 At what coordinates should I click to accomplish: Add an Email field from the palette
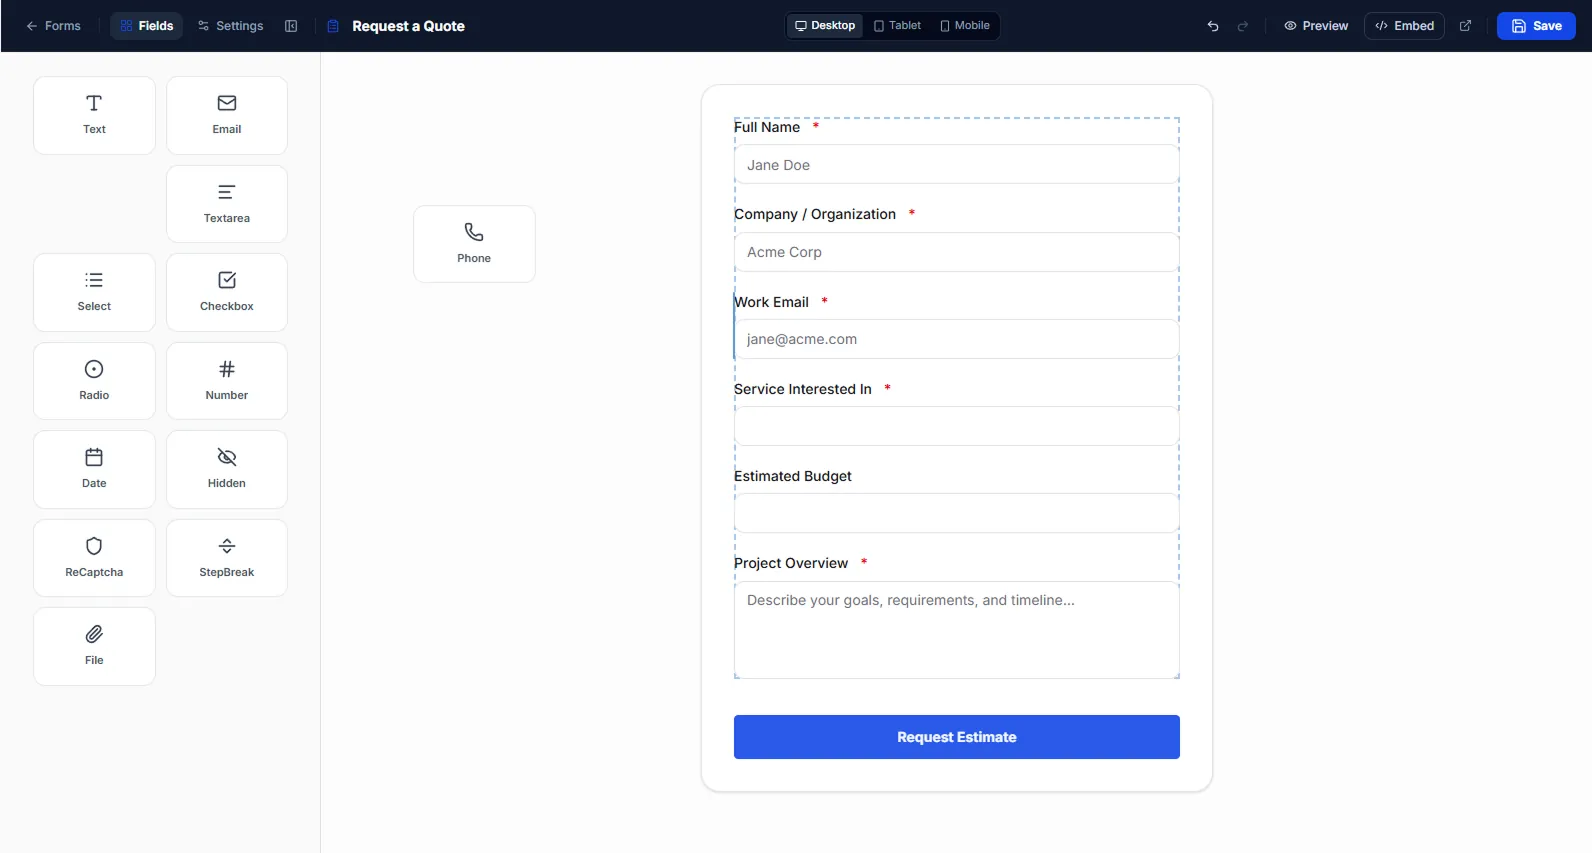click(227, 115)
